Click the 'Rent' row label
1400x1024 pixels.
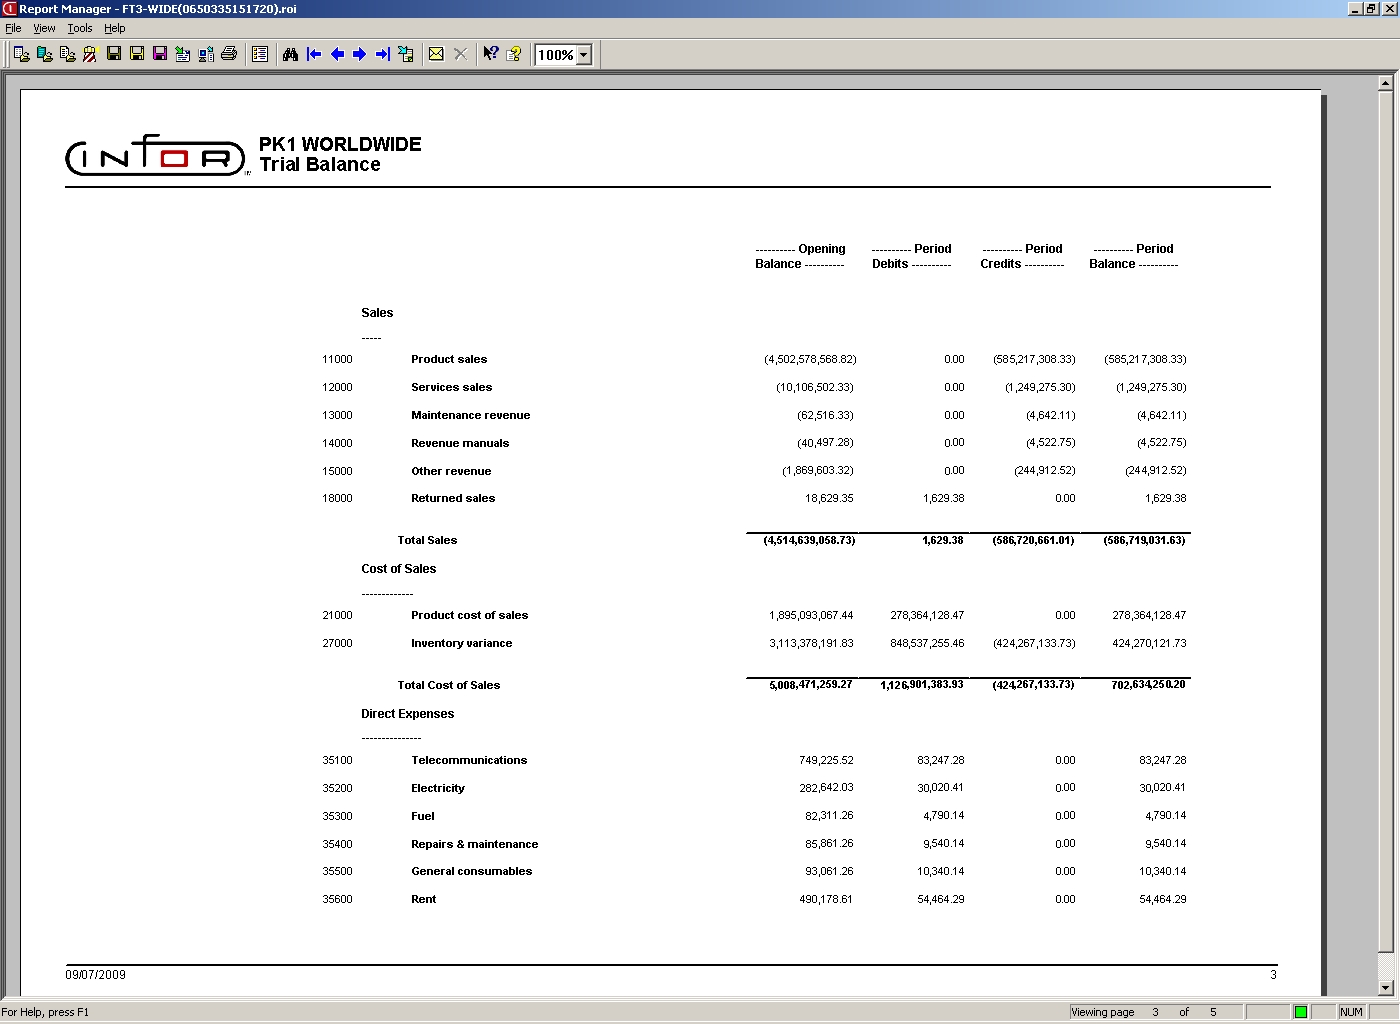[423, 899]
